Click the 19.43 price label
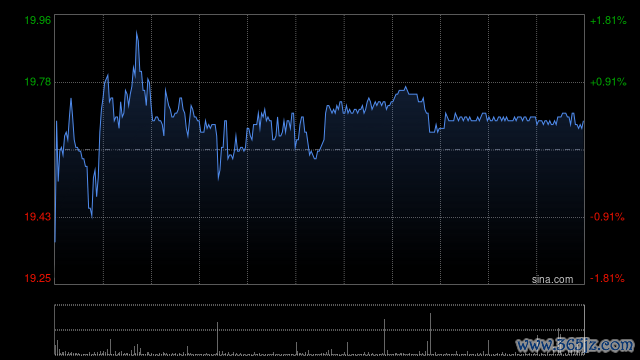Image resolution: width=640 pixels, height=360 pixels. (38, 217)
